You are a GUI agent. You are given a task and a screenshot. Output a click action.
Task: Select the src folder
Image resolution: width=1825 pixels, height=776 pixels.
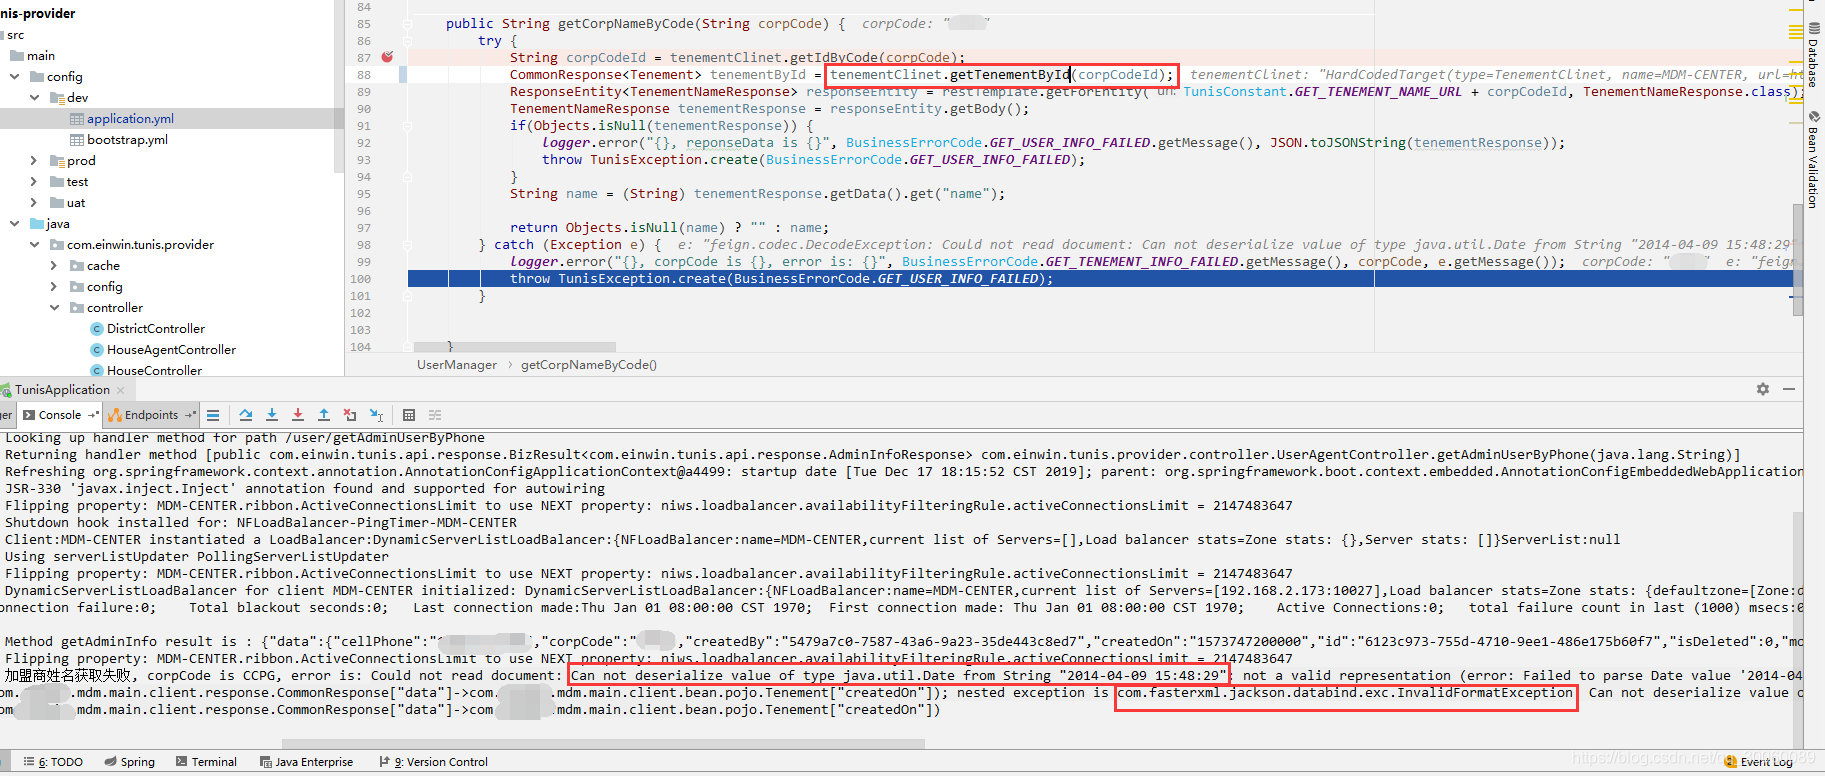pyautogui.click(x=15, y=35)
